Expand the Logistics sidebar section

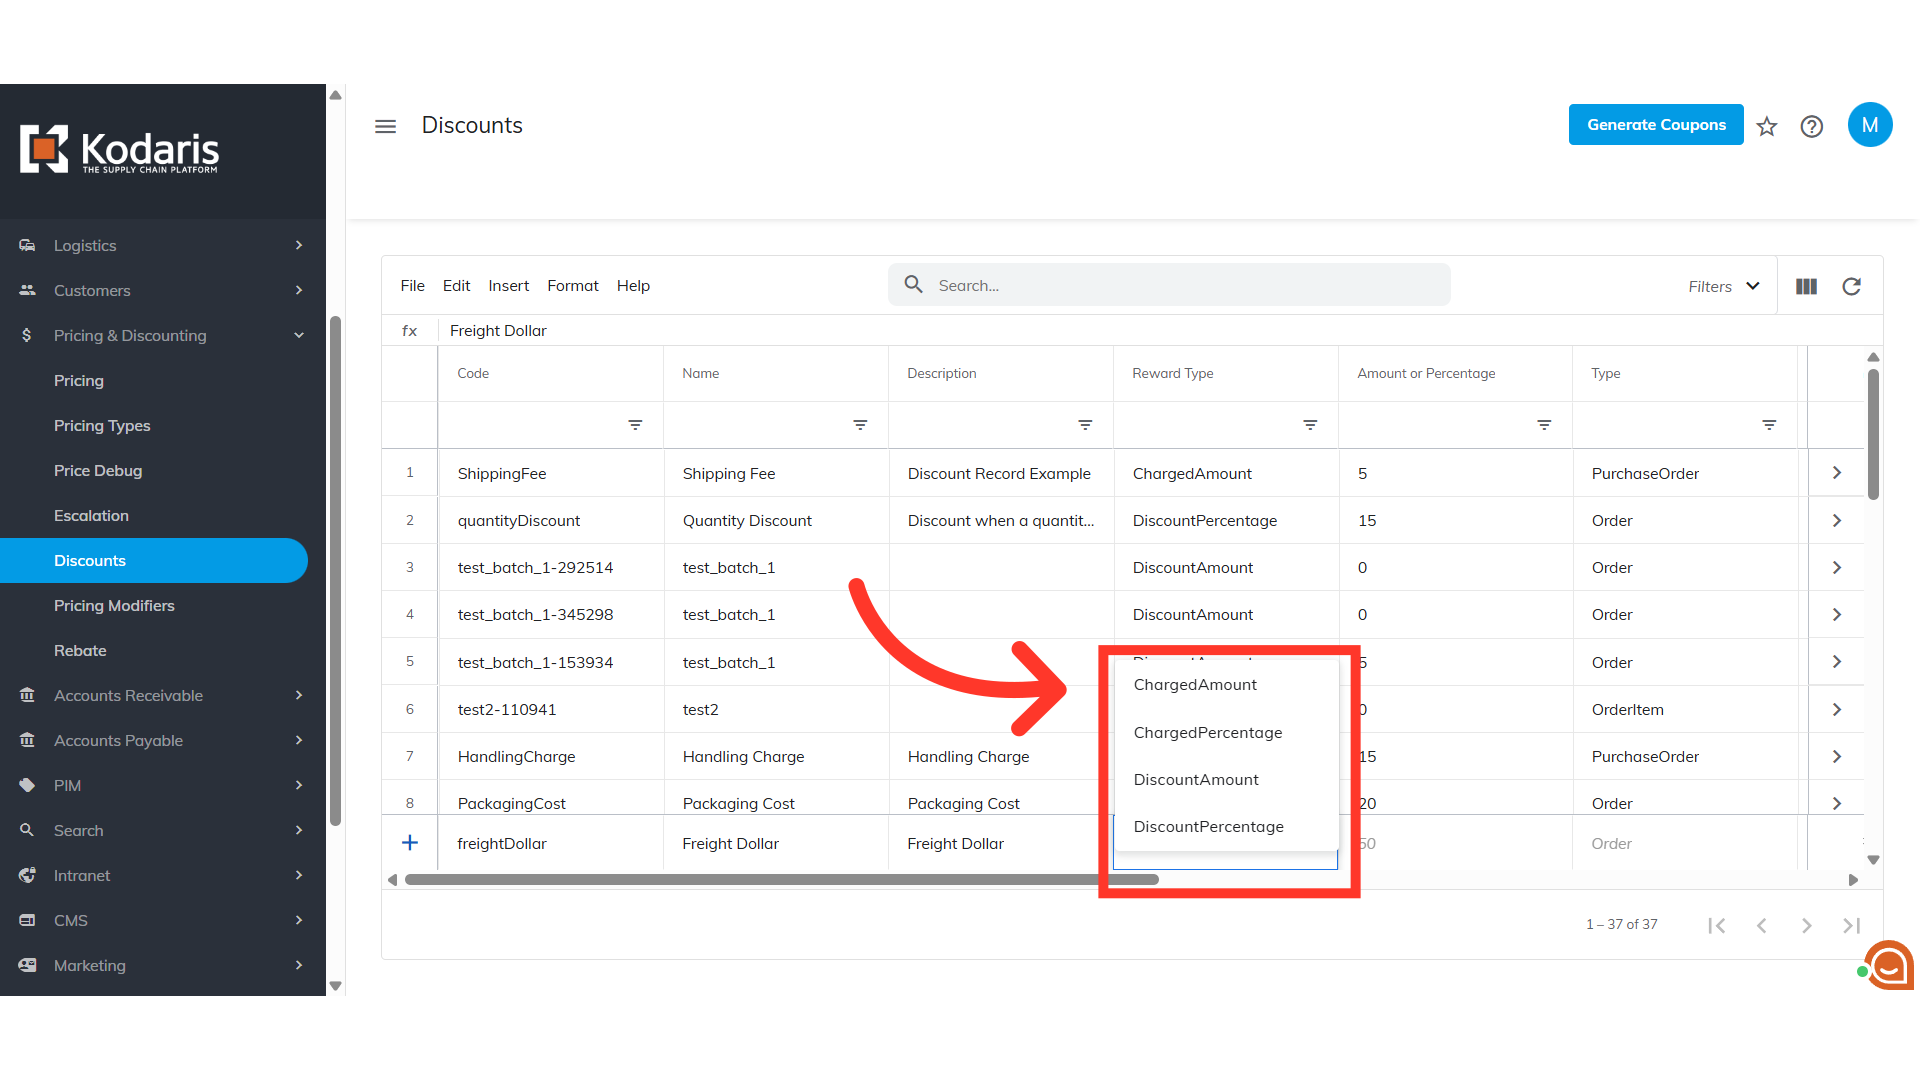click(x=299, y=246)
